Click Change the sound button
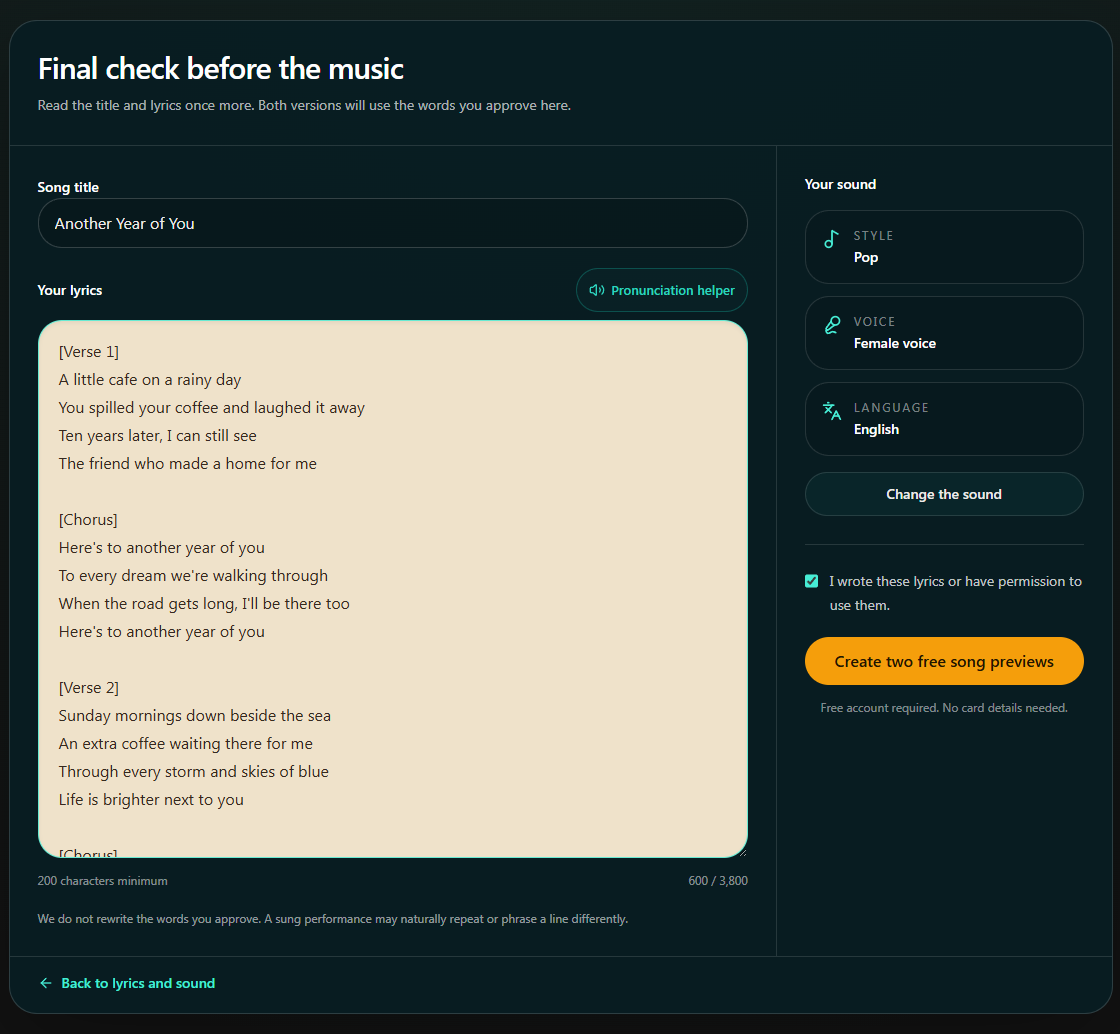 coord(944,494)
